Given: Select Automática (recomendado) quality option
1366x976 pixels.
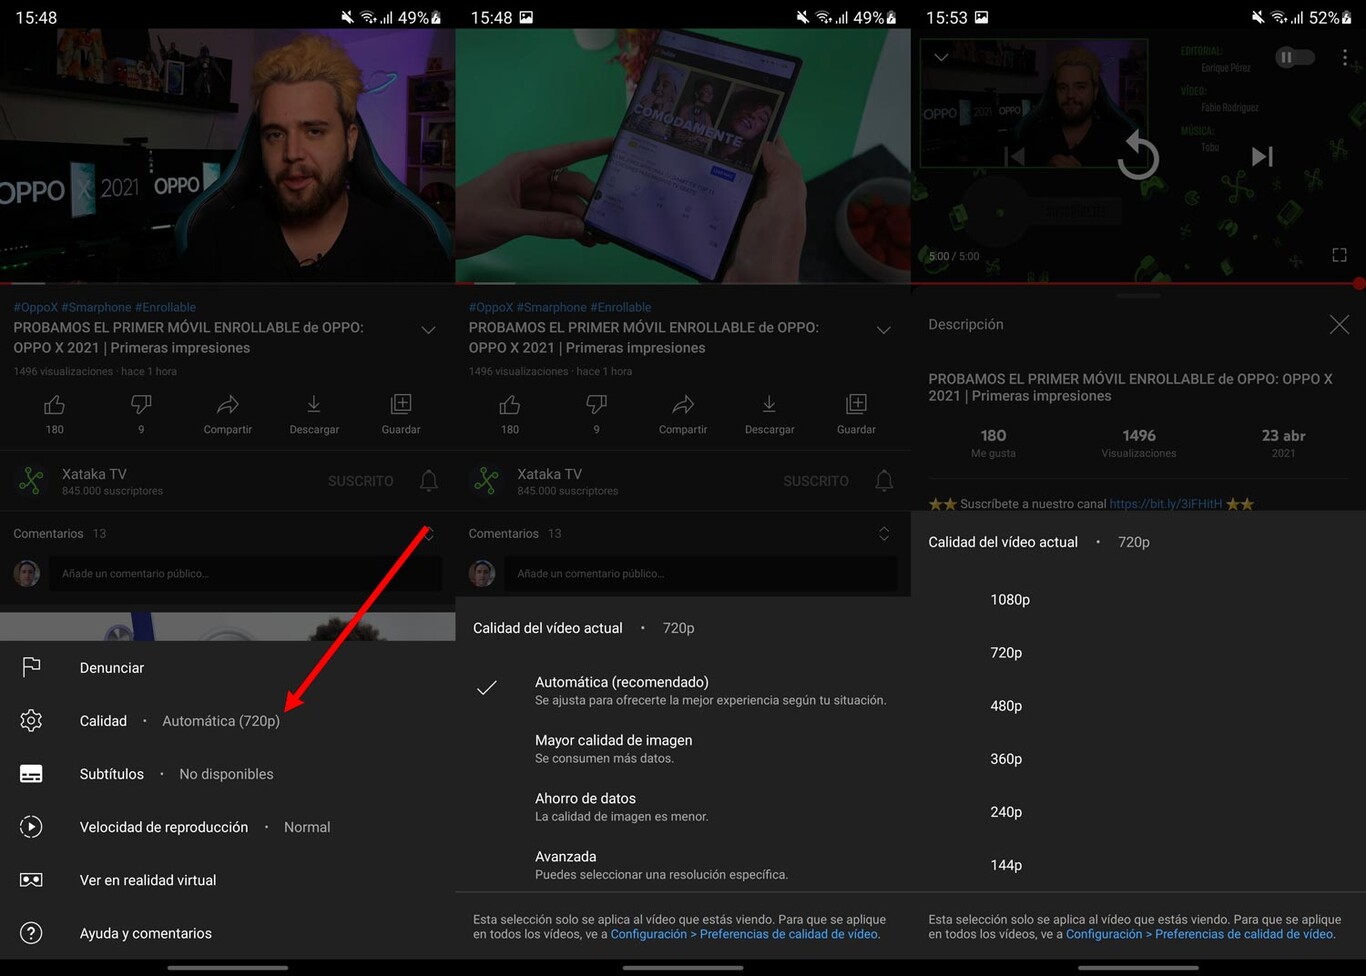Looking at the screenshot, I should coord(683,690).
